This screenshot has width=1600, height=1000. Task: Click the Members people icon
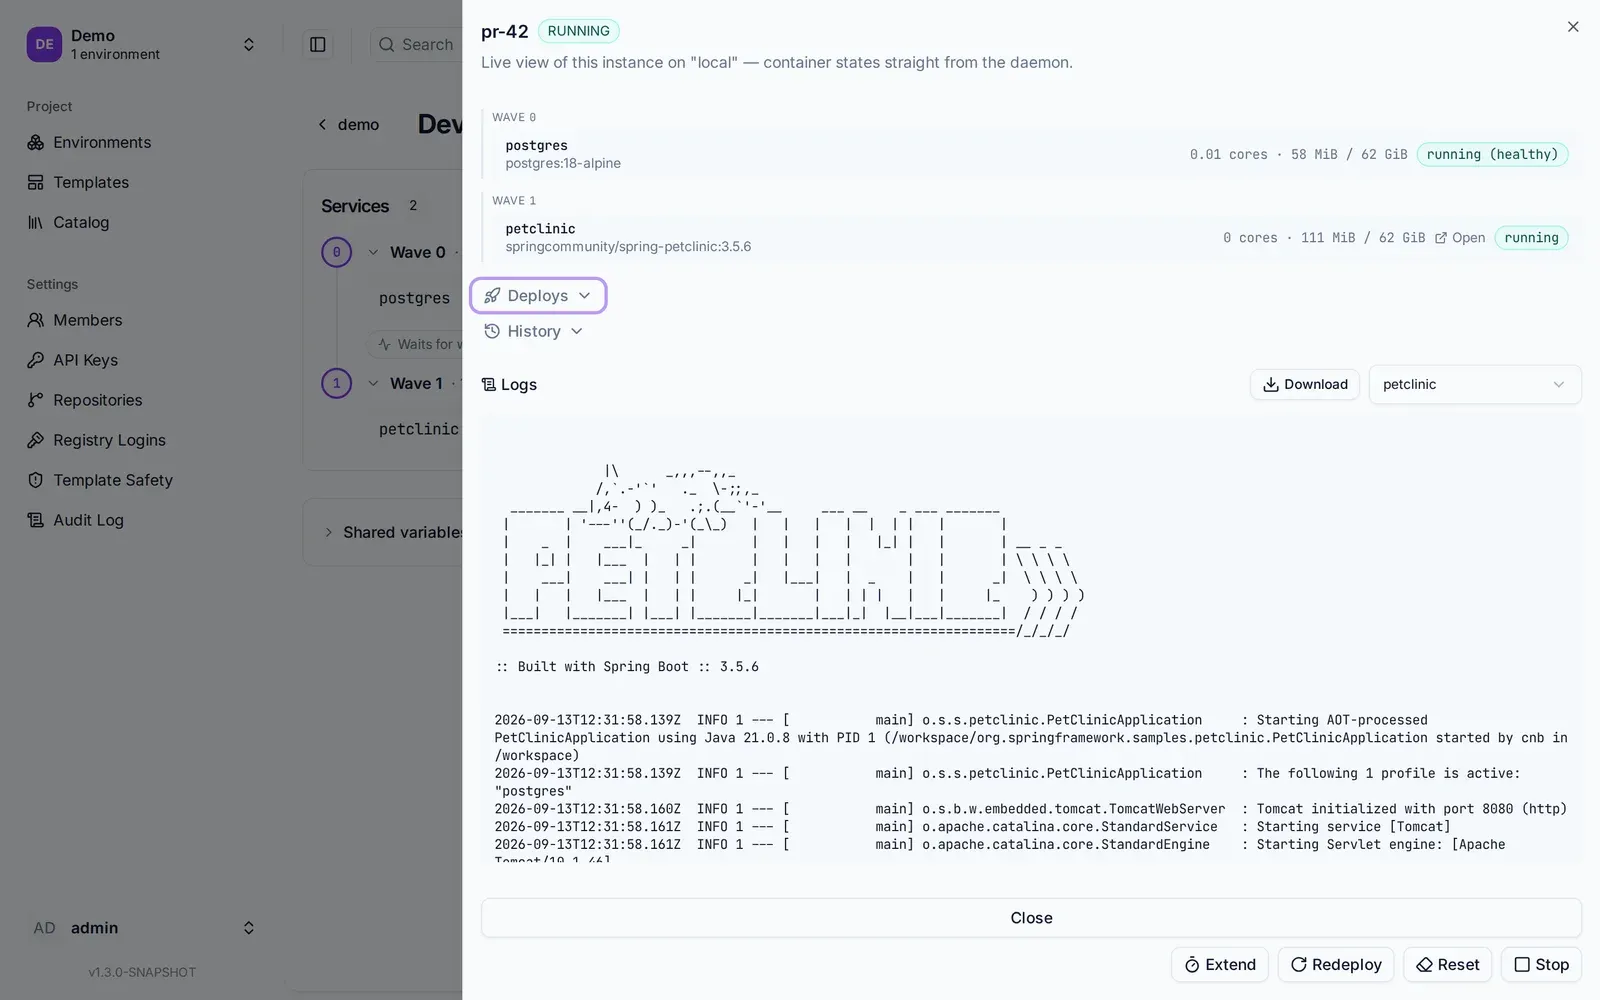(x=35, y=320)
